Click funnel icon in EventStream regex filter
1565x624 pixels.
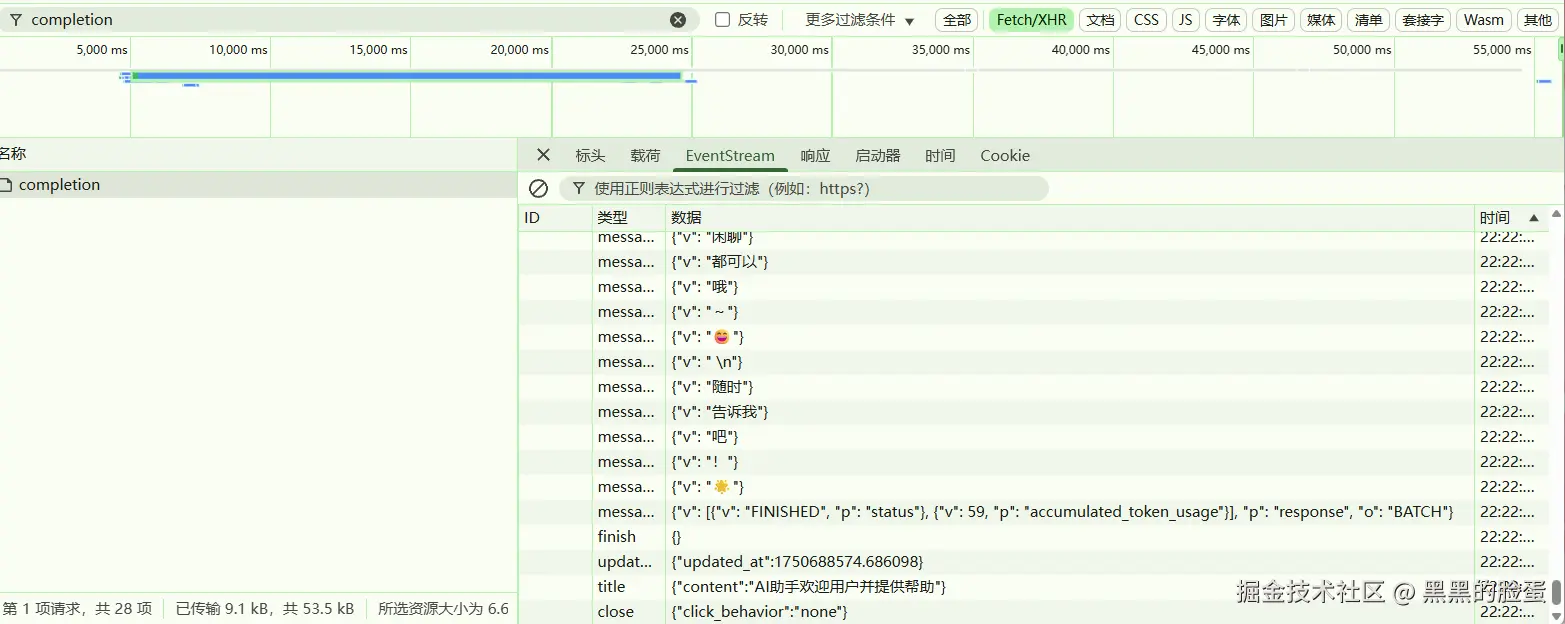click(x=578, y=188)
